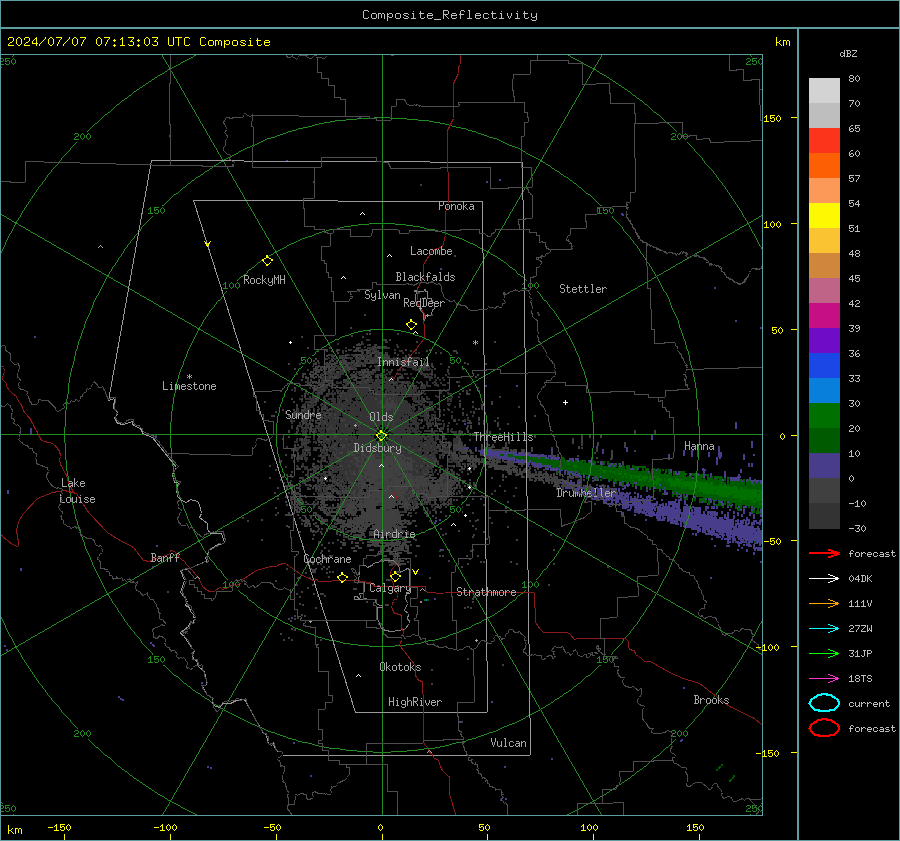Click the Drumheller label
Screen dimensions: 900x841
586,493
